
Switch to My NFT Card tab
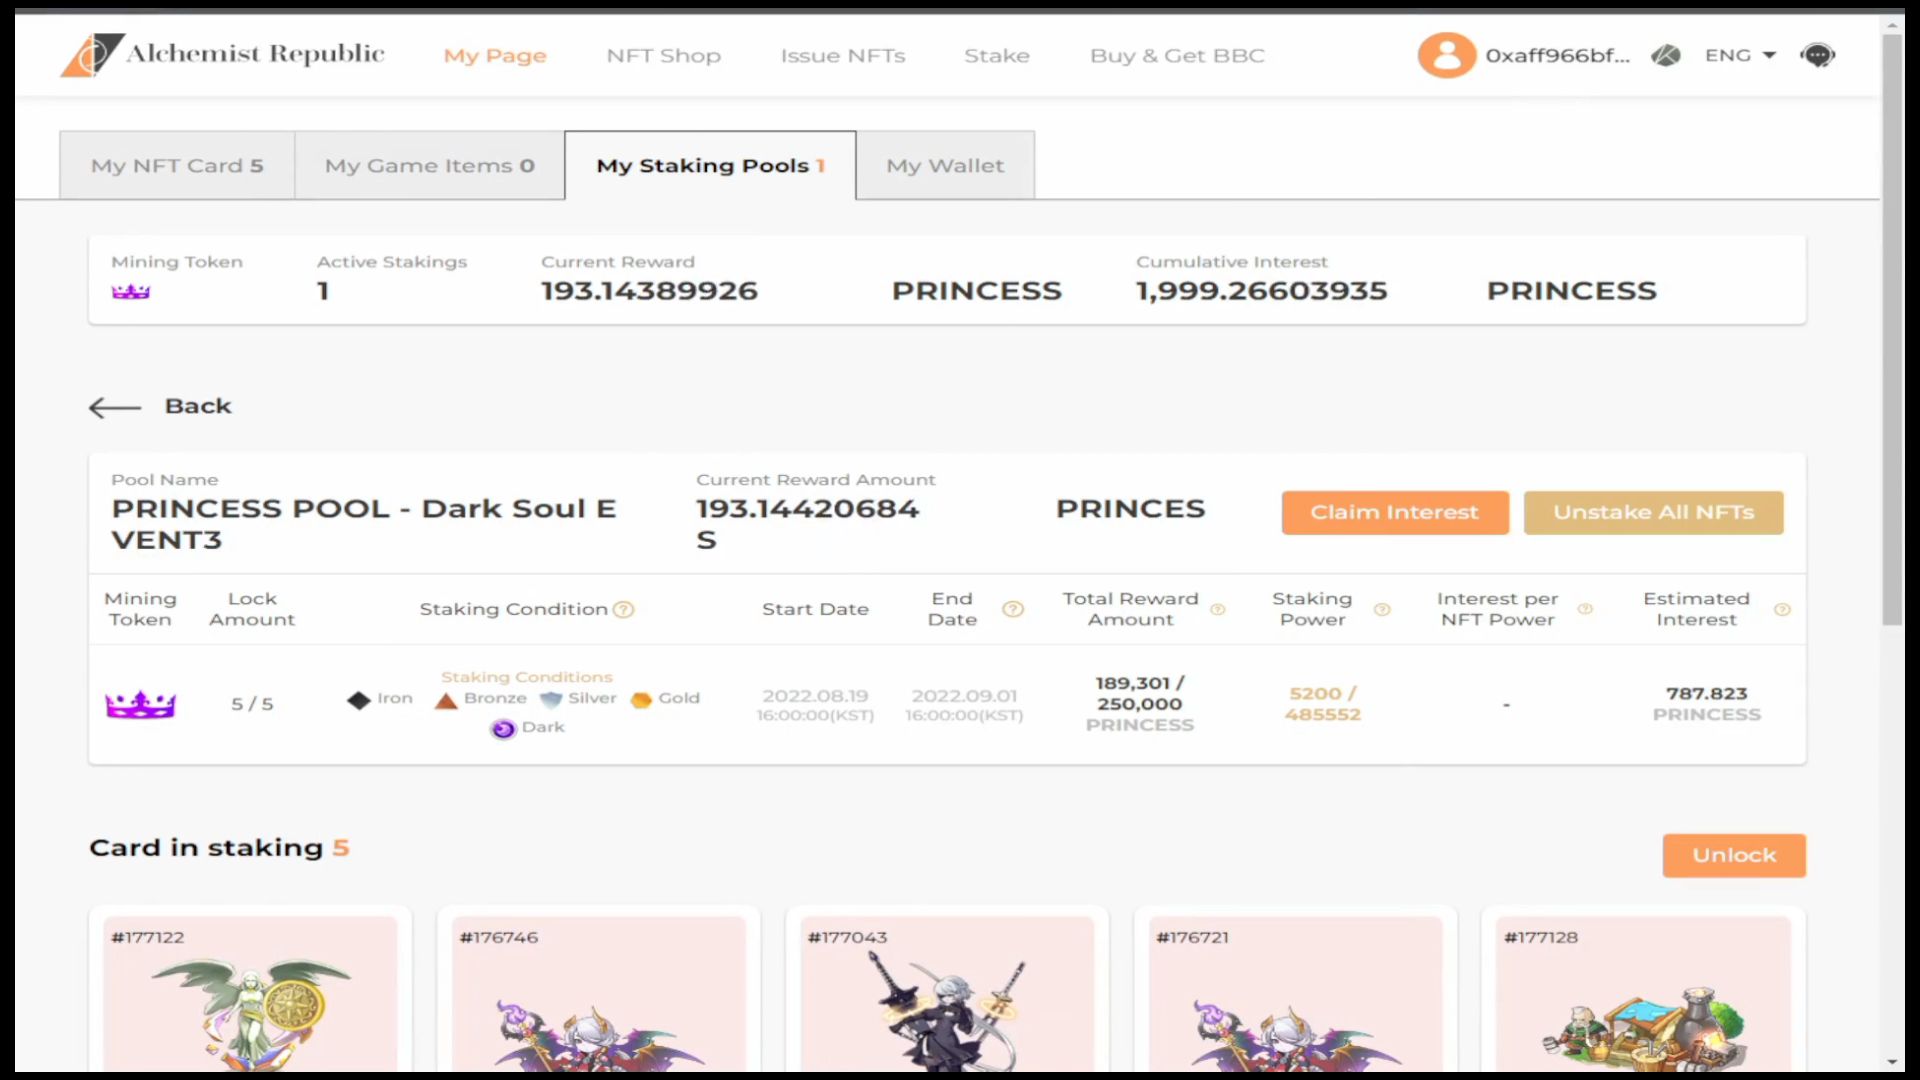[177, 165]
